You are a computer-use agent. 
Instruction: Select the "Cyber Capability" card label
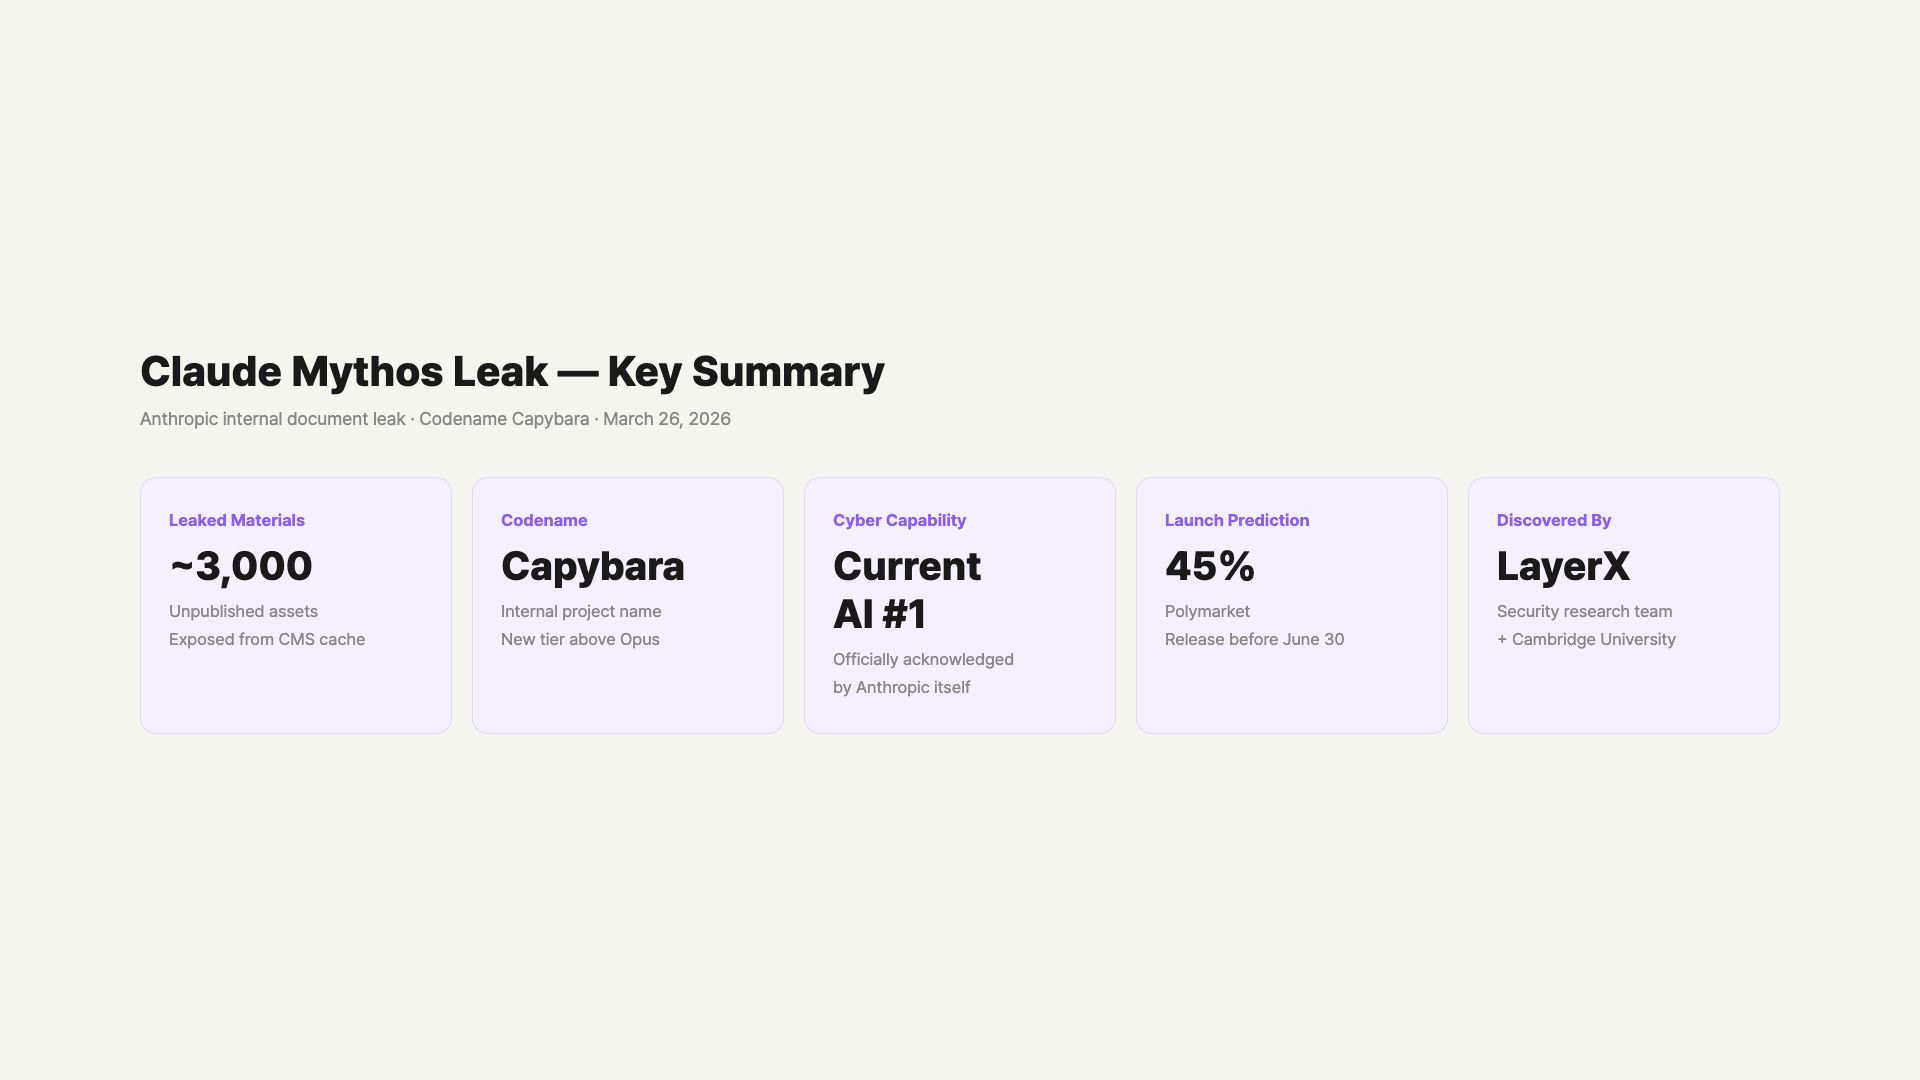(x=899, y=520)
